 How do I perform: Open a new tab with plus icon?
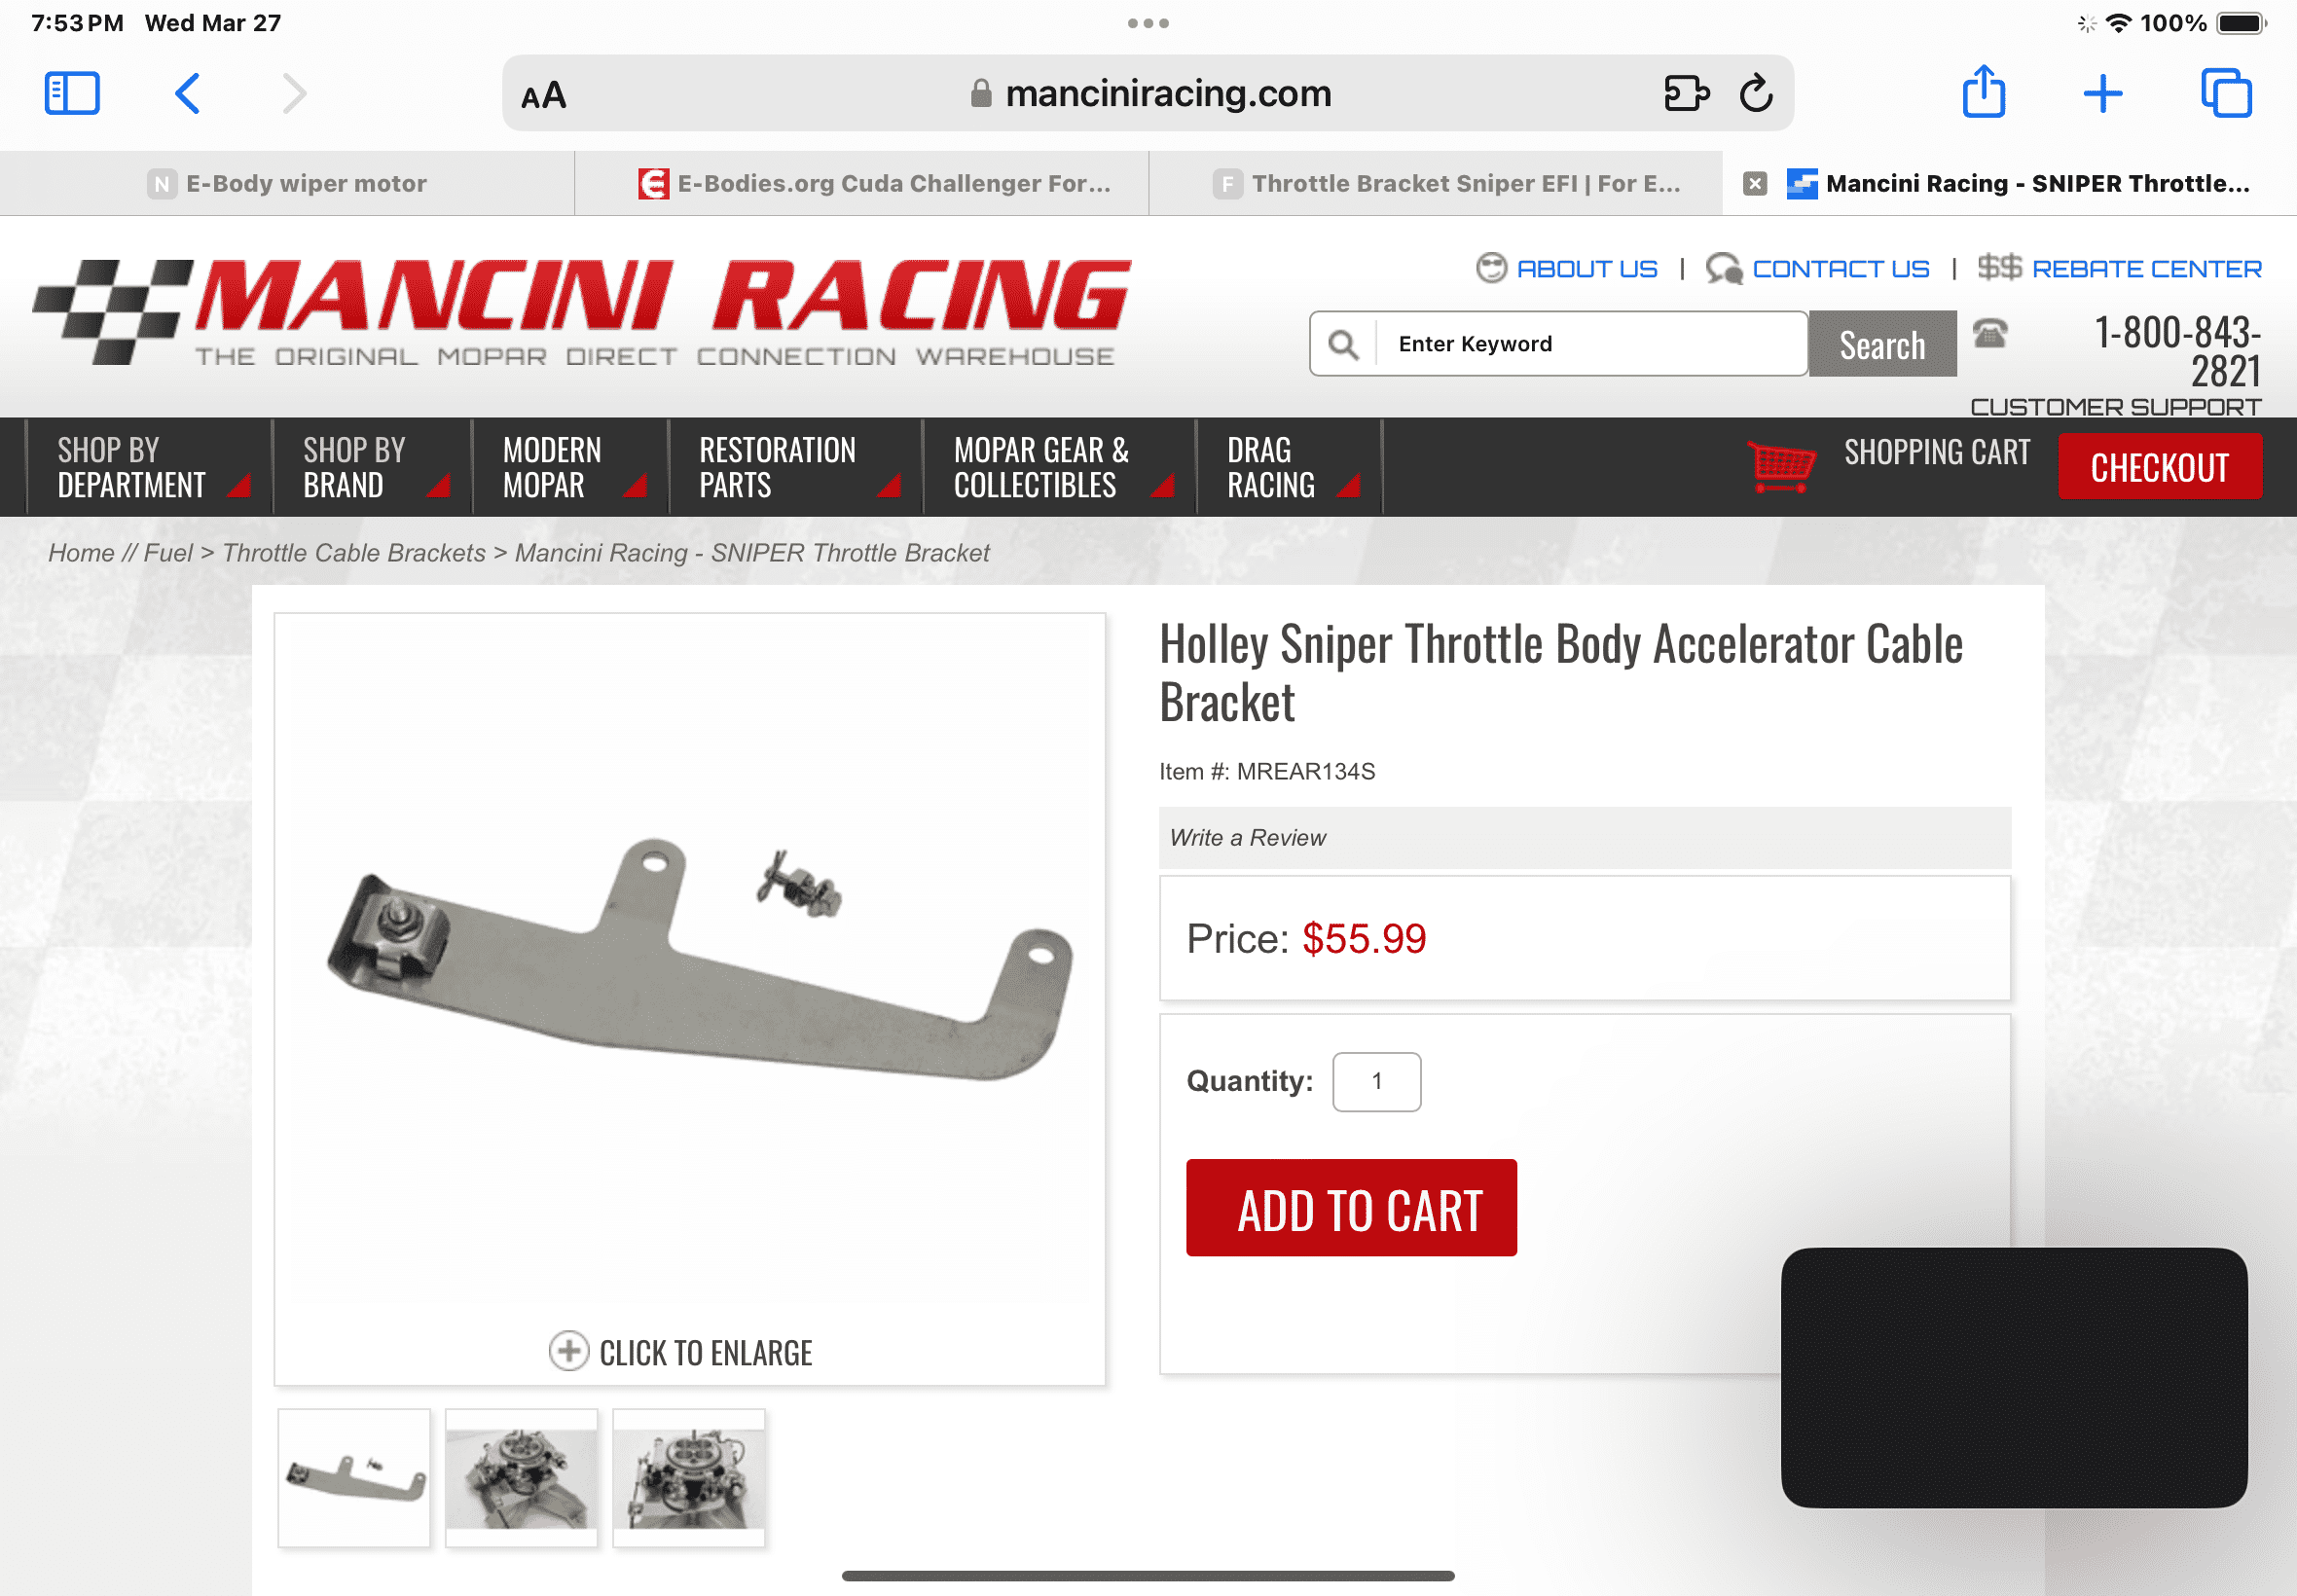click(x=2103, y=94)
